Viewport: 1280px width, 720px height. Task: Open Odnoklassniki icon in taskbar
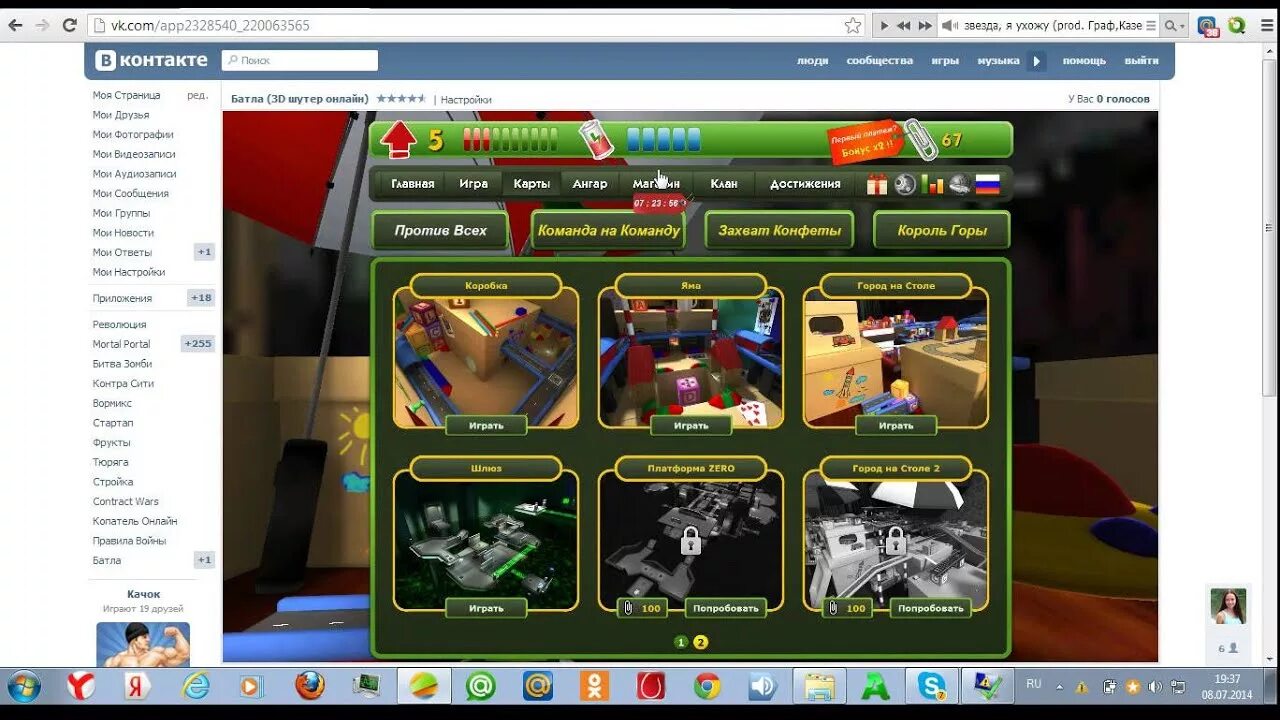pos(594,686)
